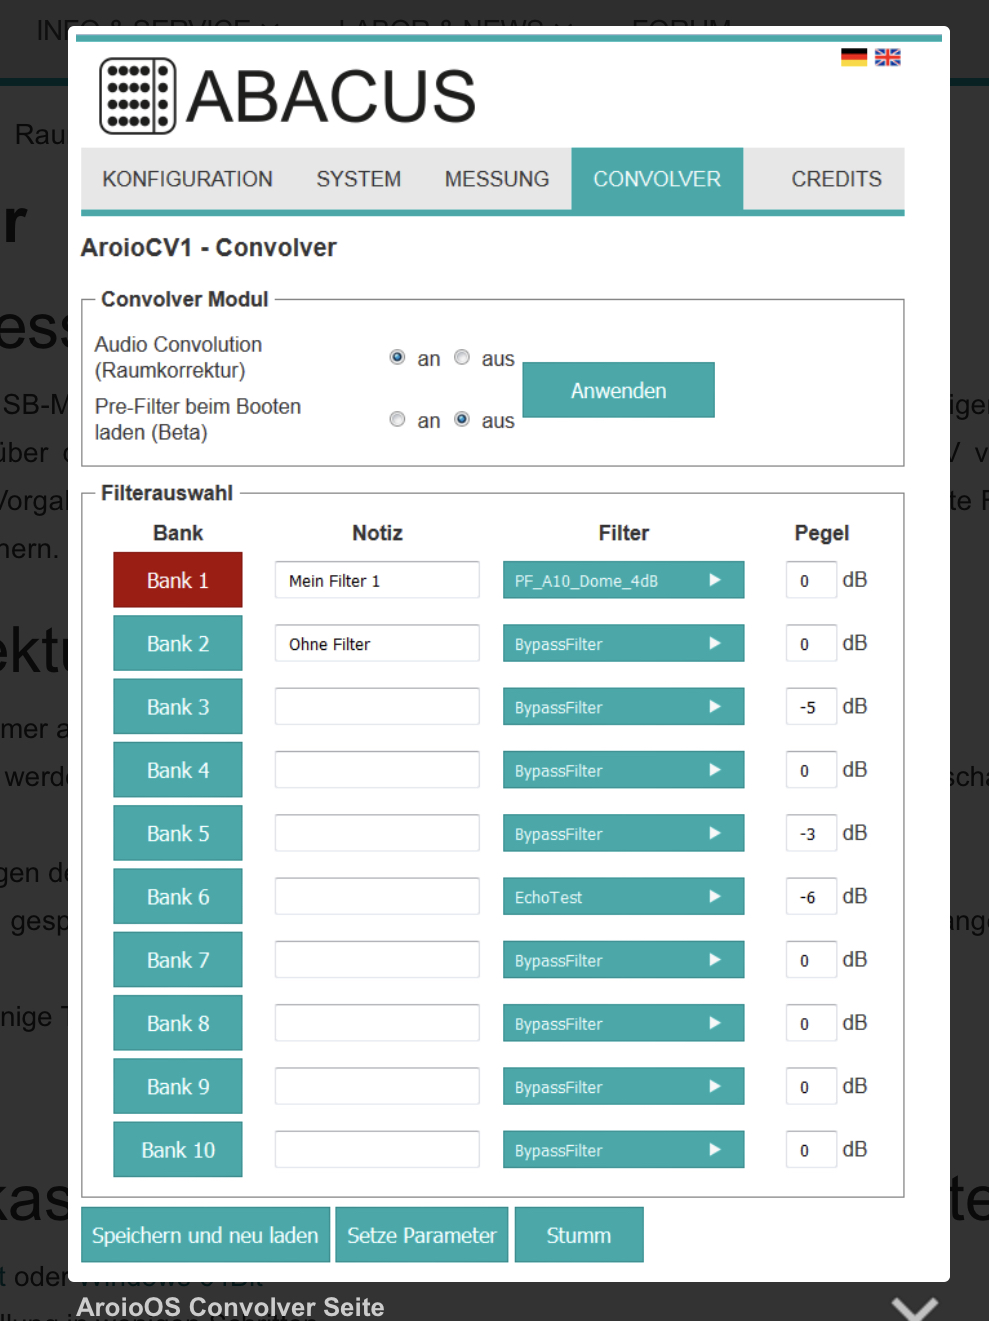Screen dimensions: 989x1321
Task: Open the Credits tab
Action: pyautogui.click(x=837, y=179)
